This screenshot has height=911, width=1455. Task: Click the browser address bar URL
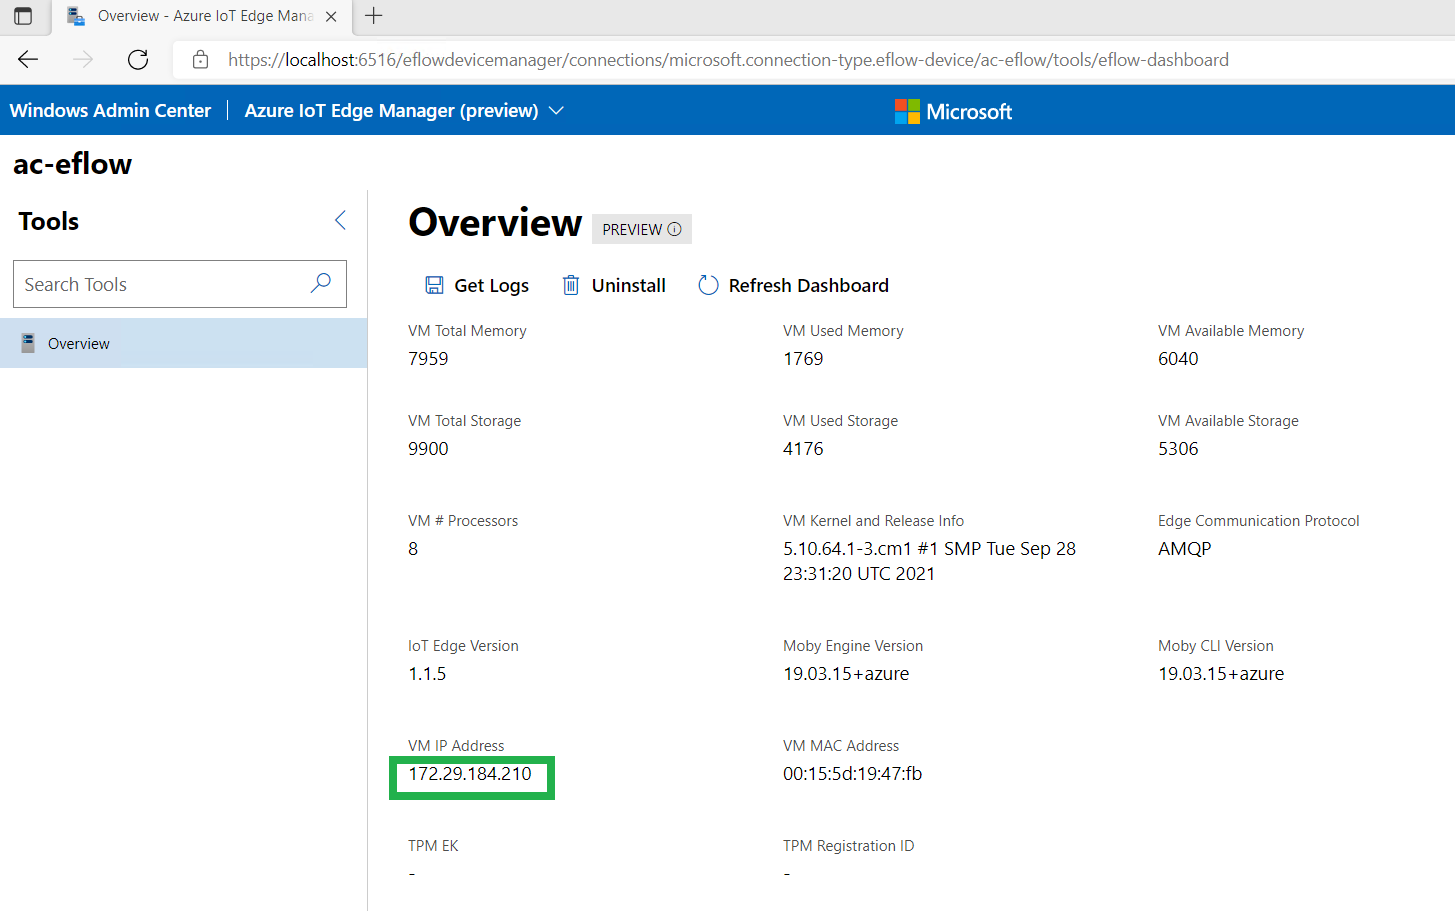(x=728, y=60)
